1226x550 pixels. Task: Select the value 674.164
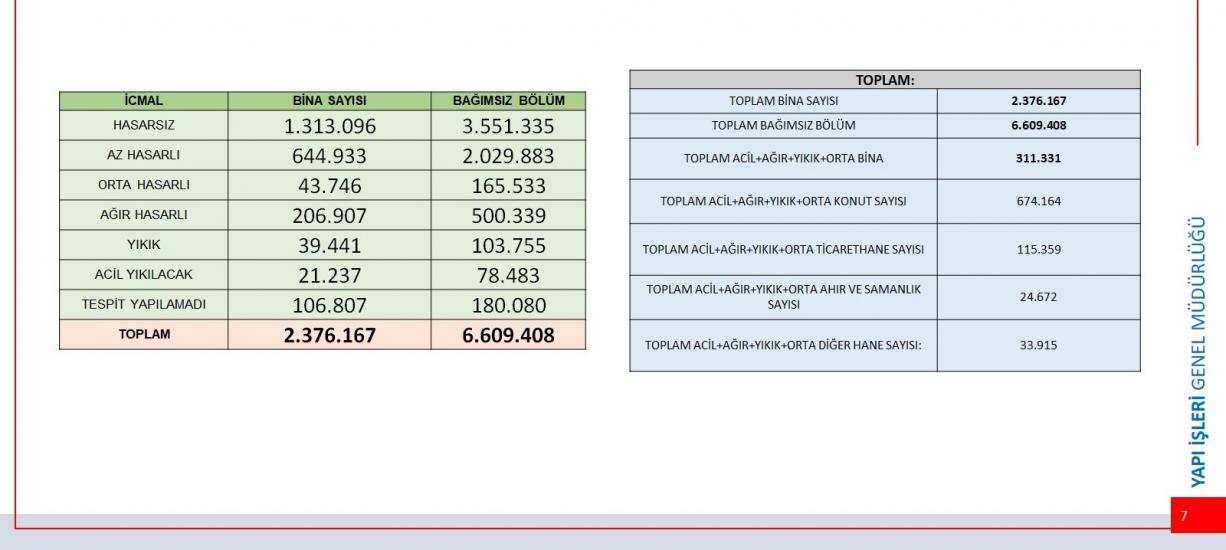(x=1039, y=201)
